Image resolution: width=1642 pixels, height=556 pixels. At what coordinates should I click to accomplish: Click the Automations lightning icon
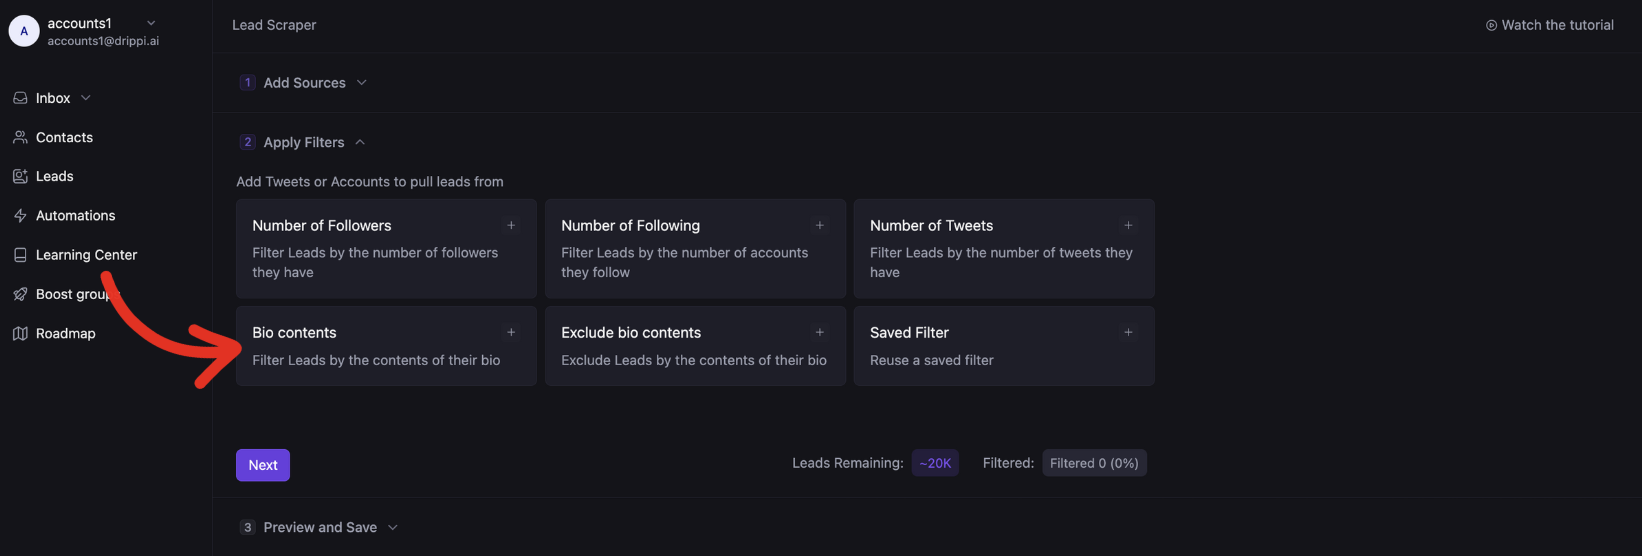click(x=20, y=215)
